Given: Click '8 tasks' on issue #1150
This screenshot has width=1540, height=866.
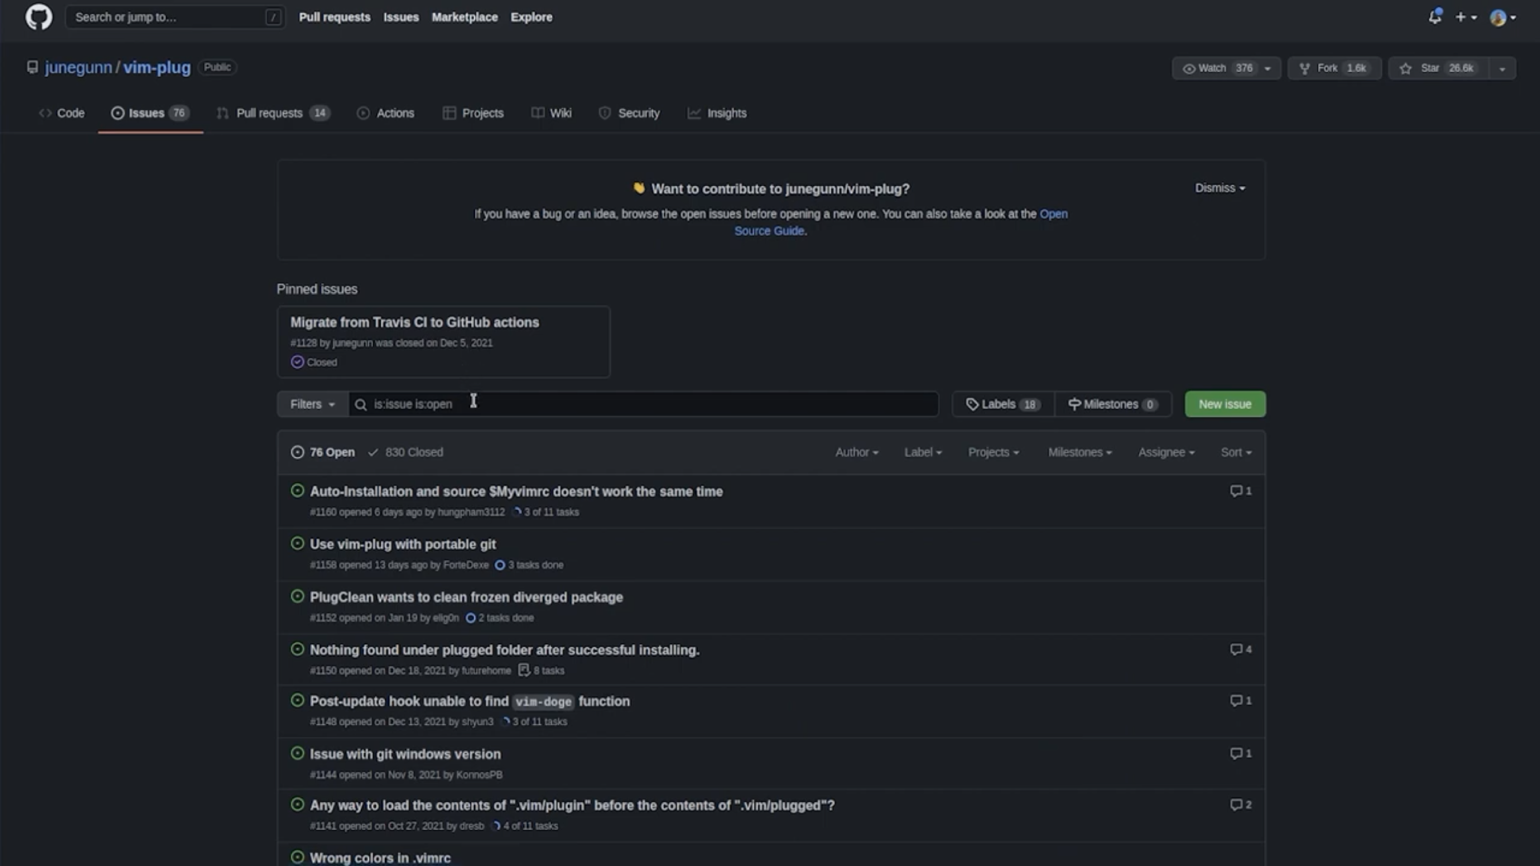Looking at the screenshot, I should 541,670.
